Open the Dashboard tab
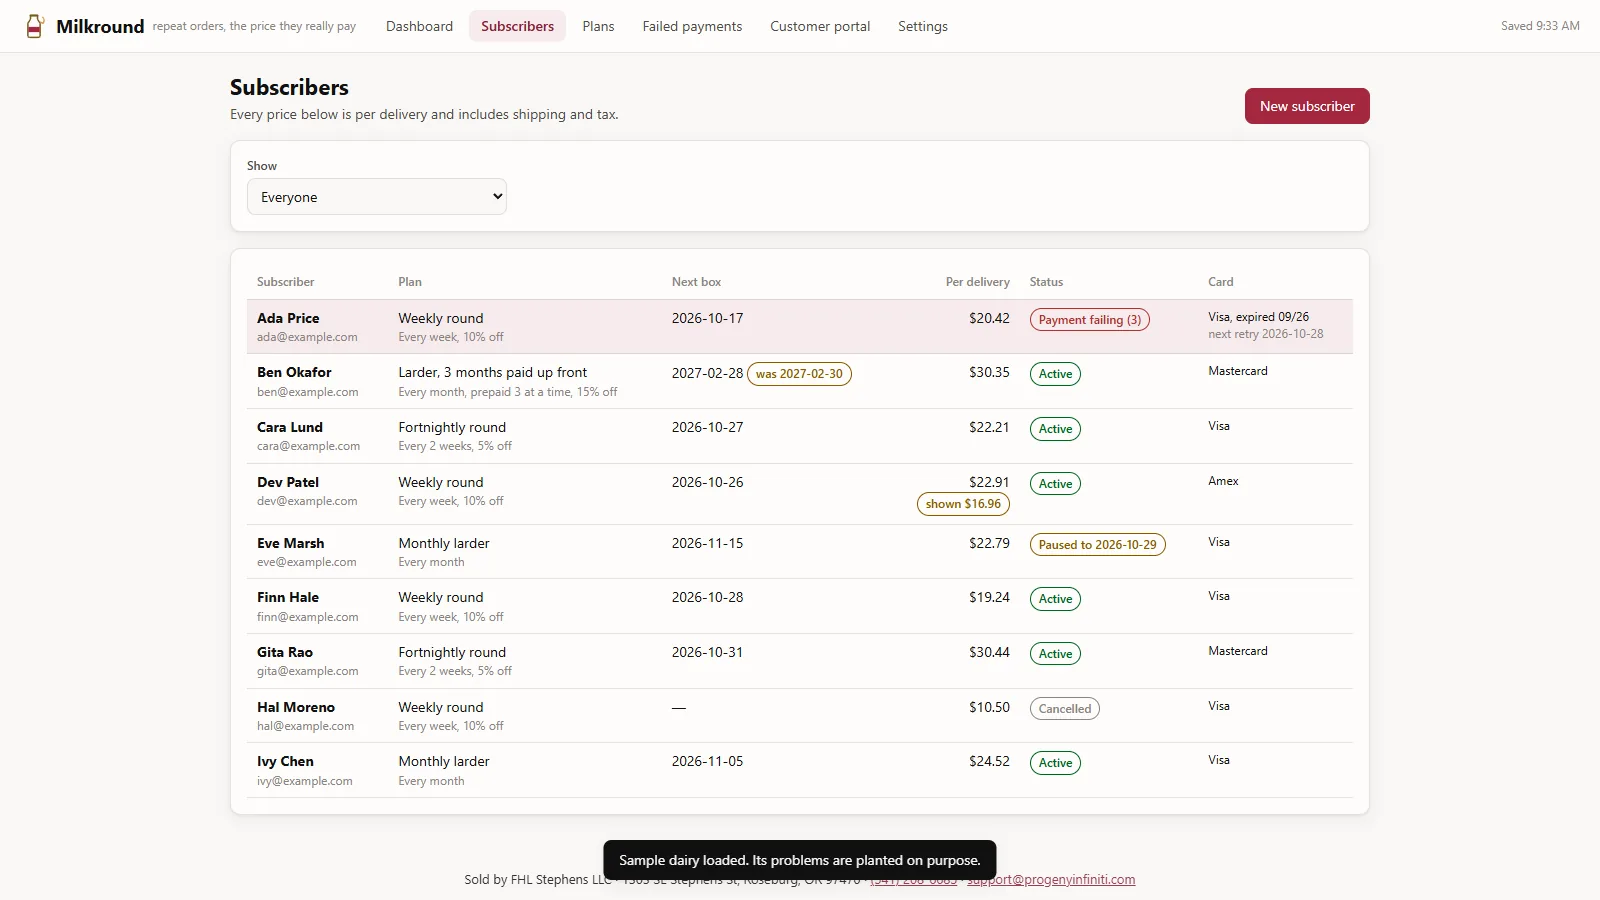This screenshot has height=900, width=1600. [x=419, y=26]
